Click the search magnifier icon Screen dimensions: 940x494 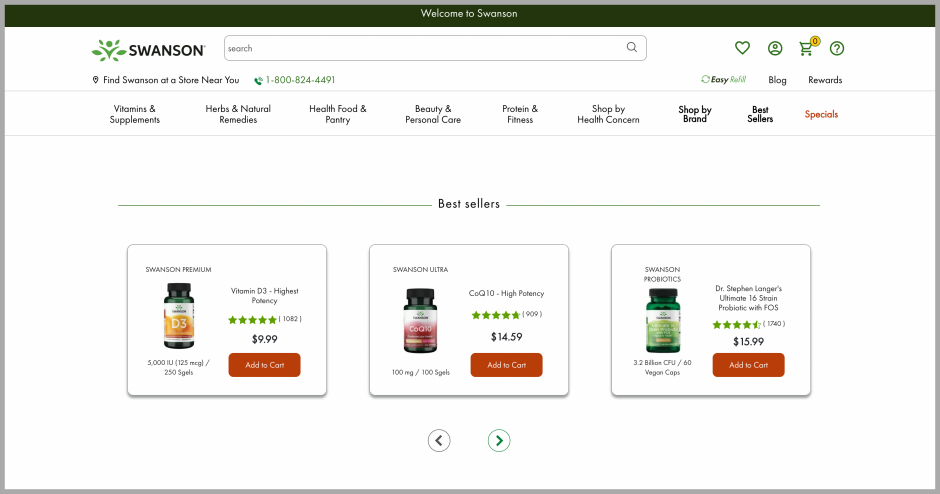(632, 47)
